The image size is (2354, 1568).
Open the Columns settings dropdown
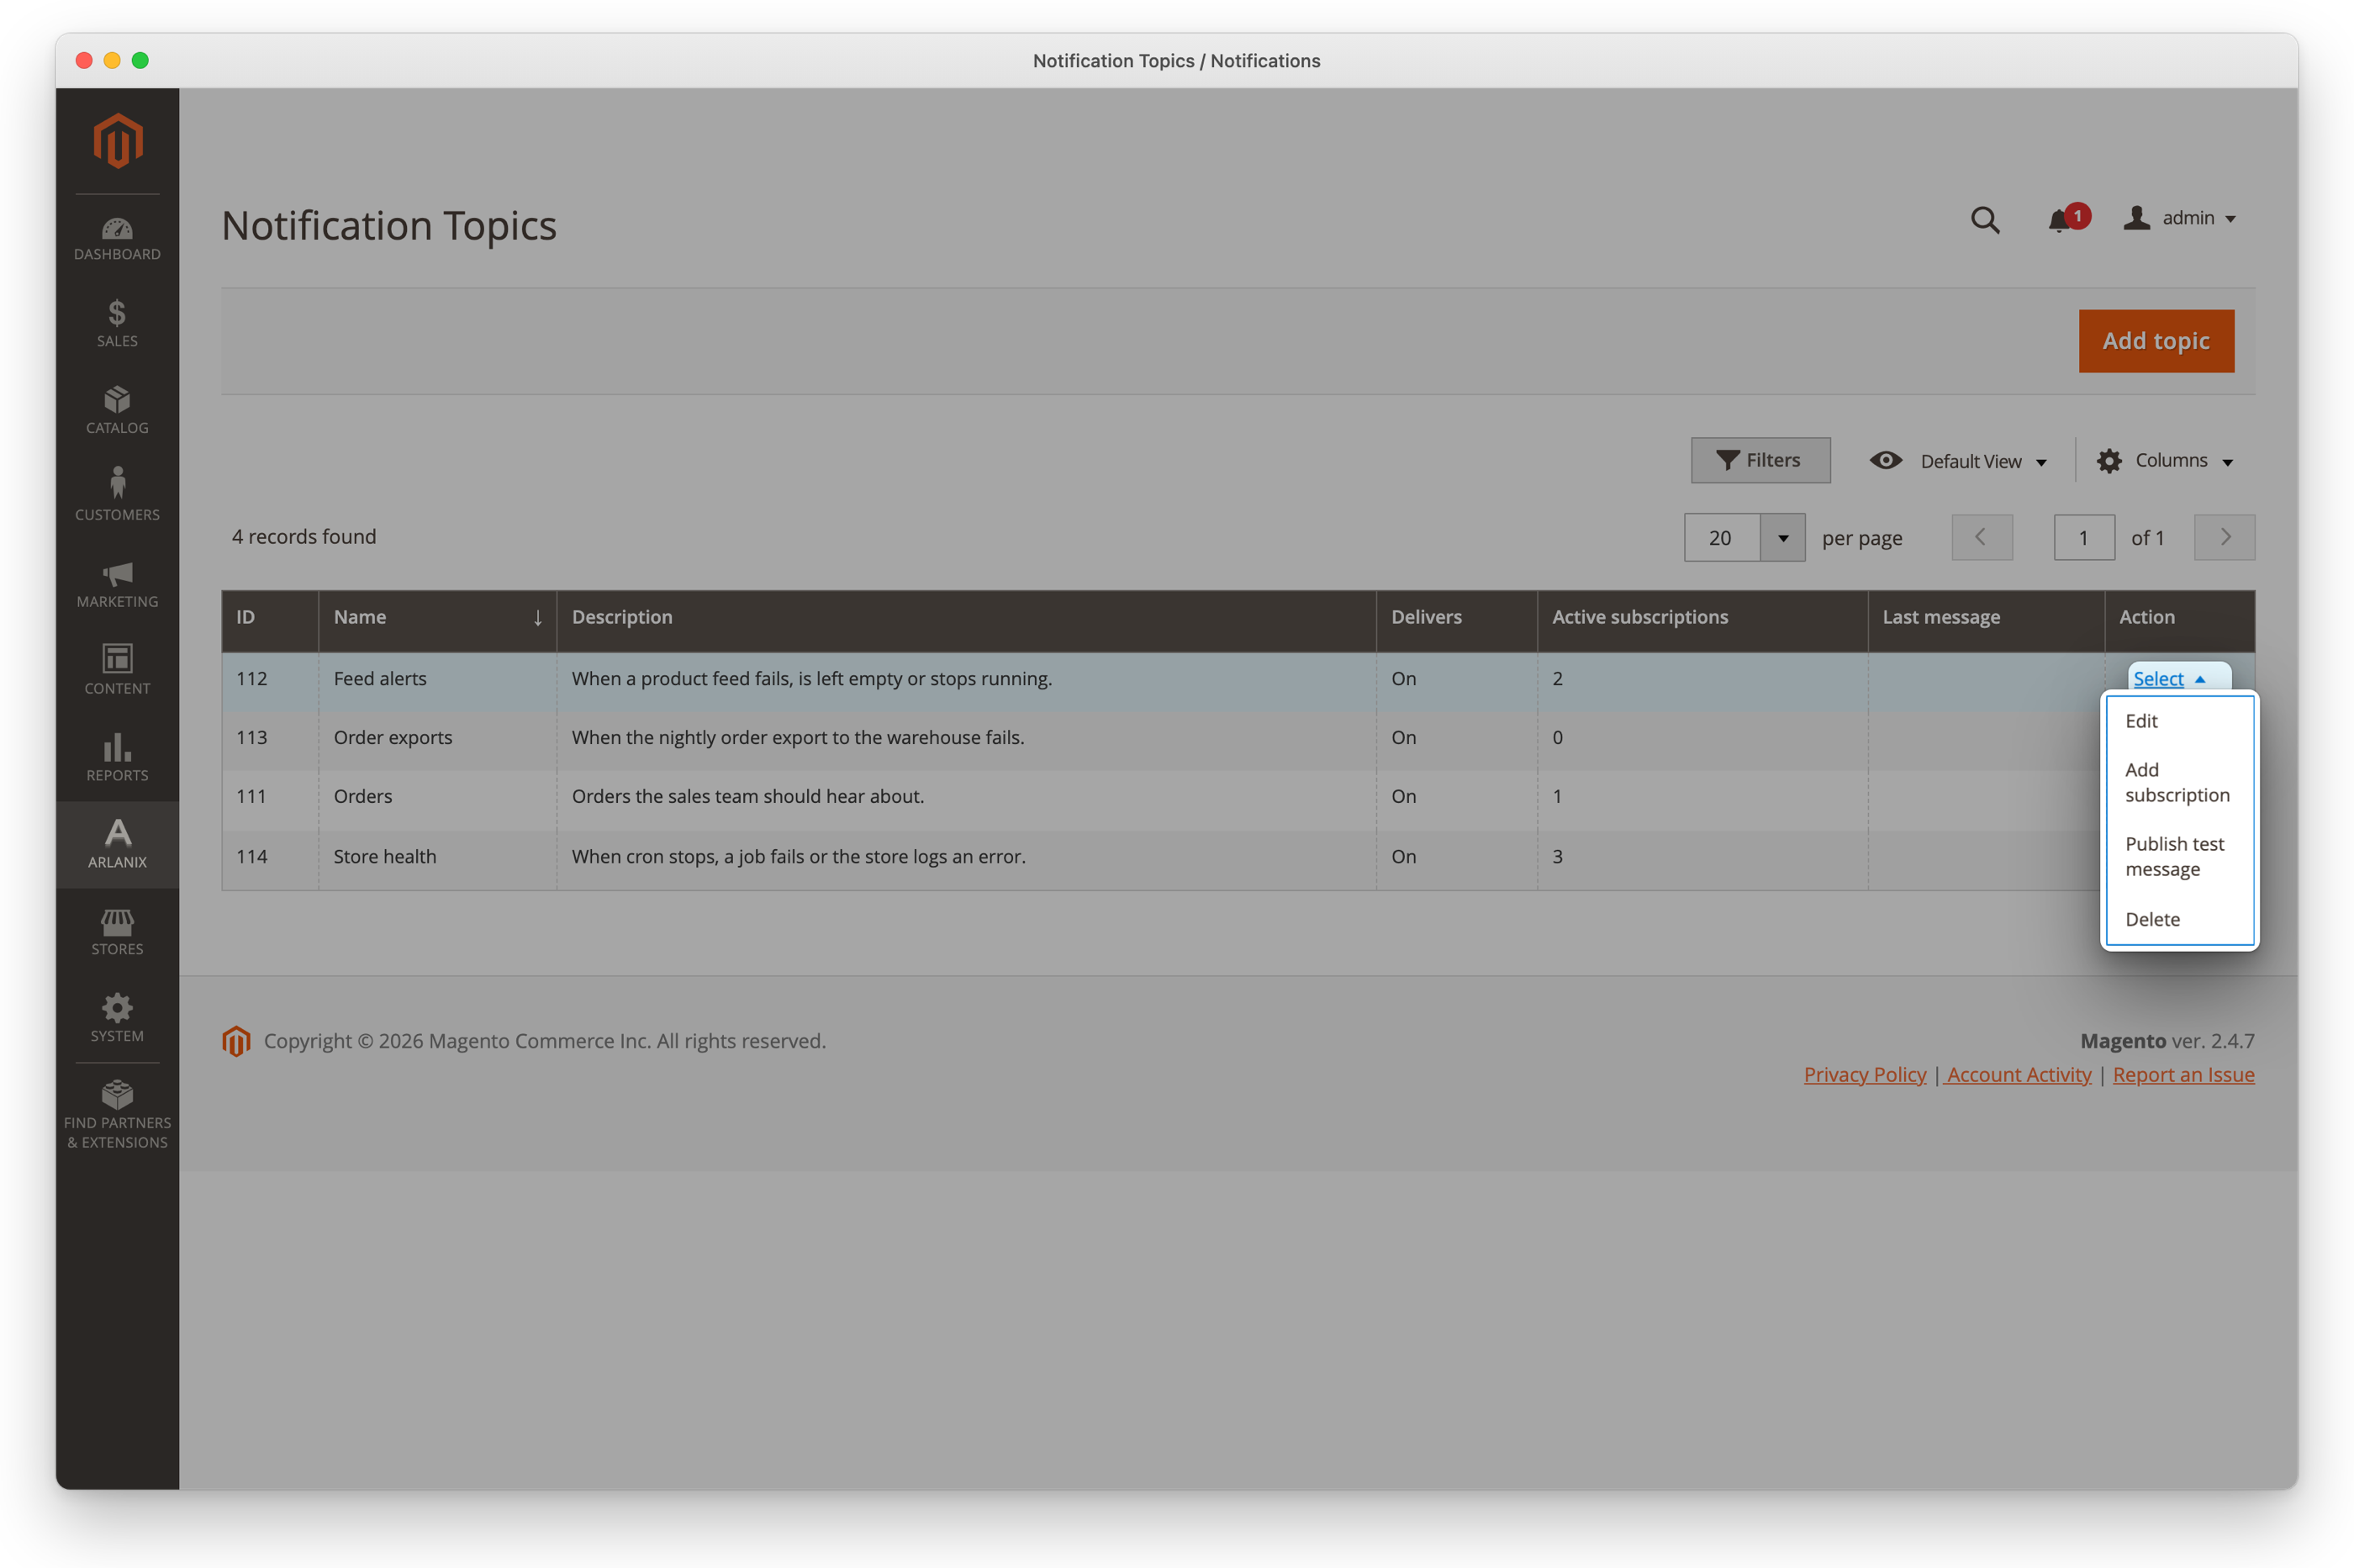click(x=2165, y=461)
